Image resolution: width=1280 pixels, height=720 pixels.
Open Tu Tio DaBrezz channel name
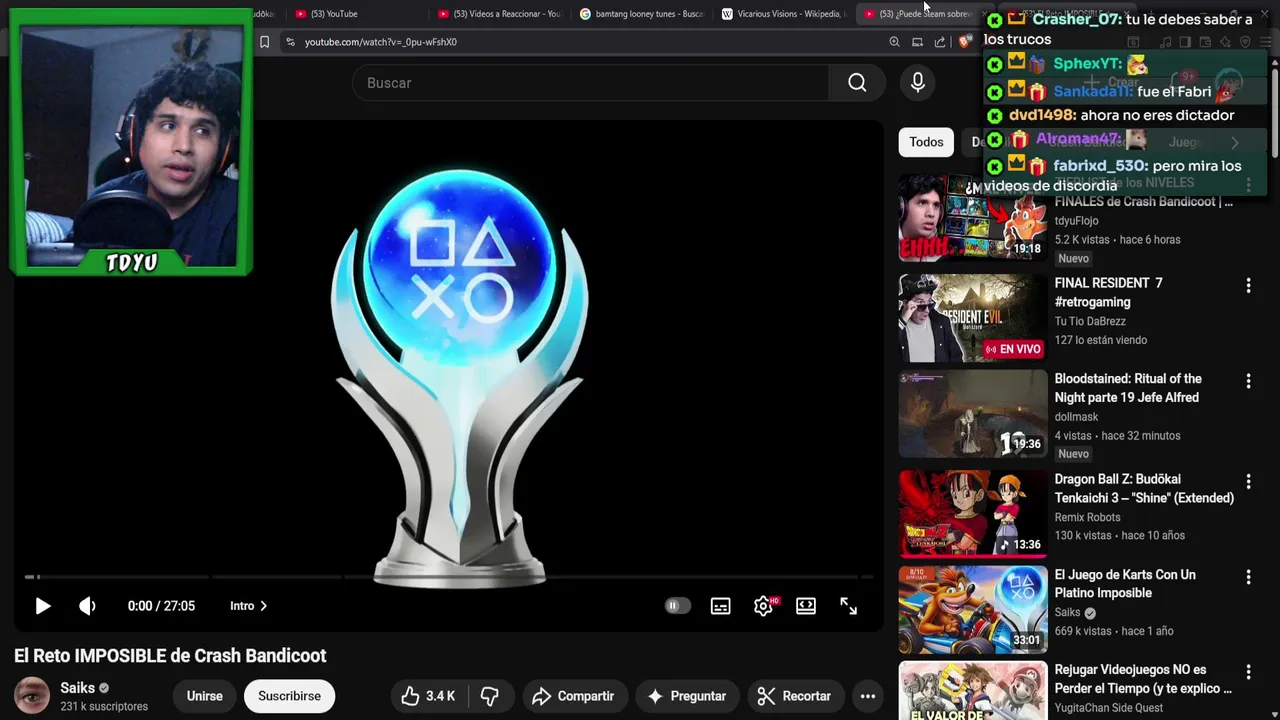coord(1090,321)
